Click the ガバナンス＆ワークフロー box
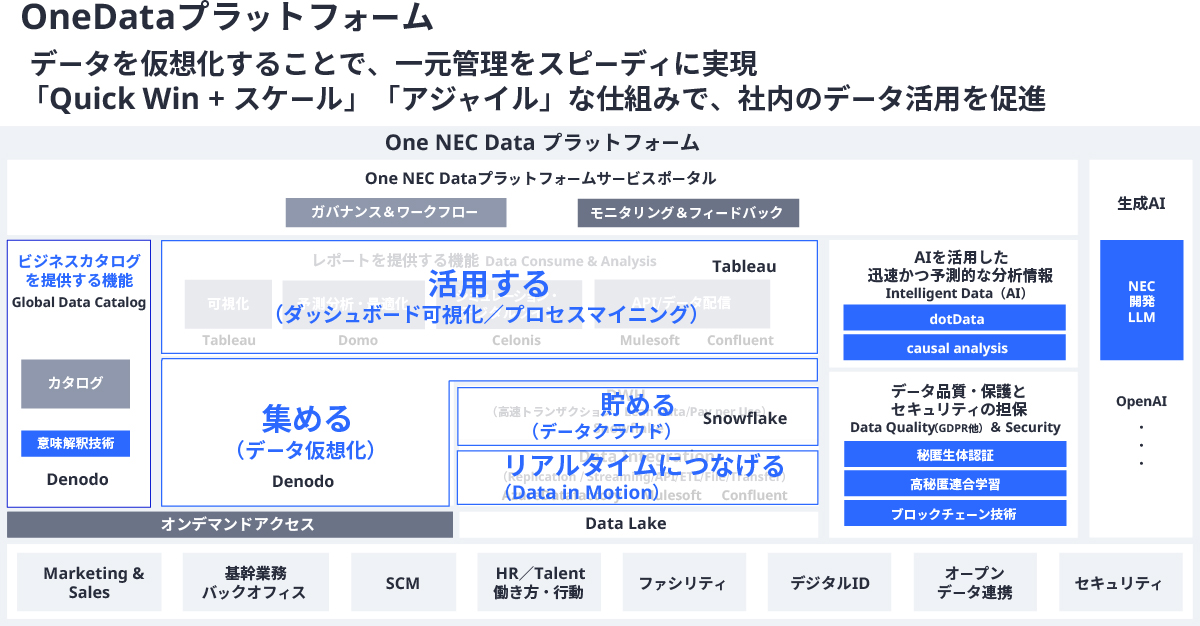This screenshot has height=626, width=1200. tap(395, 212)
